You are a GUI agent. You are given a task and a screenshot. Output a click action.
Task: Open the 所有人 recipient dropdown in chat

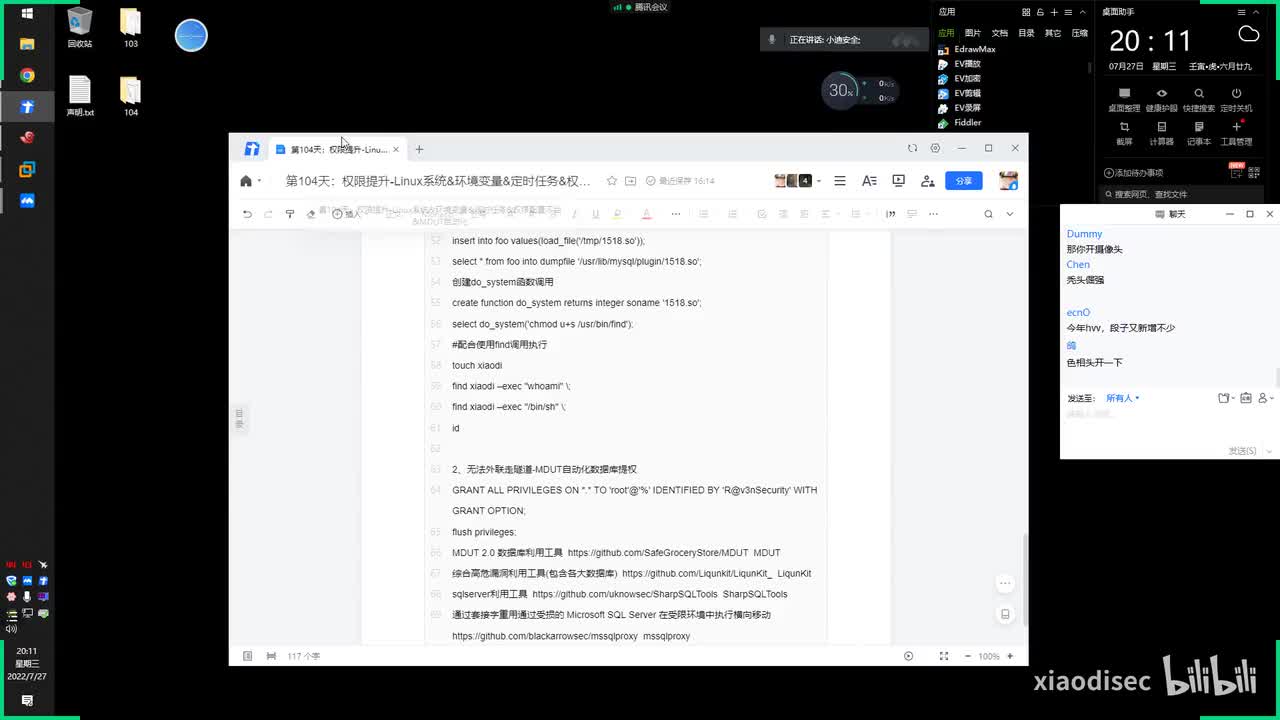pos(1122,398)
